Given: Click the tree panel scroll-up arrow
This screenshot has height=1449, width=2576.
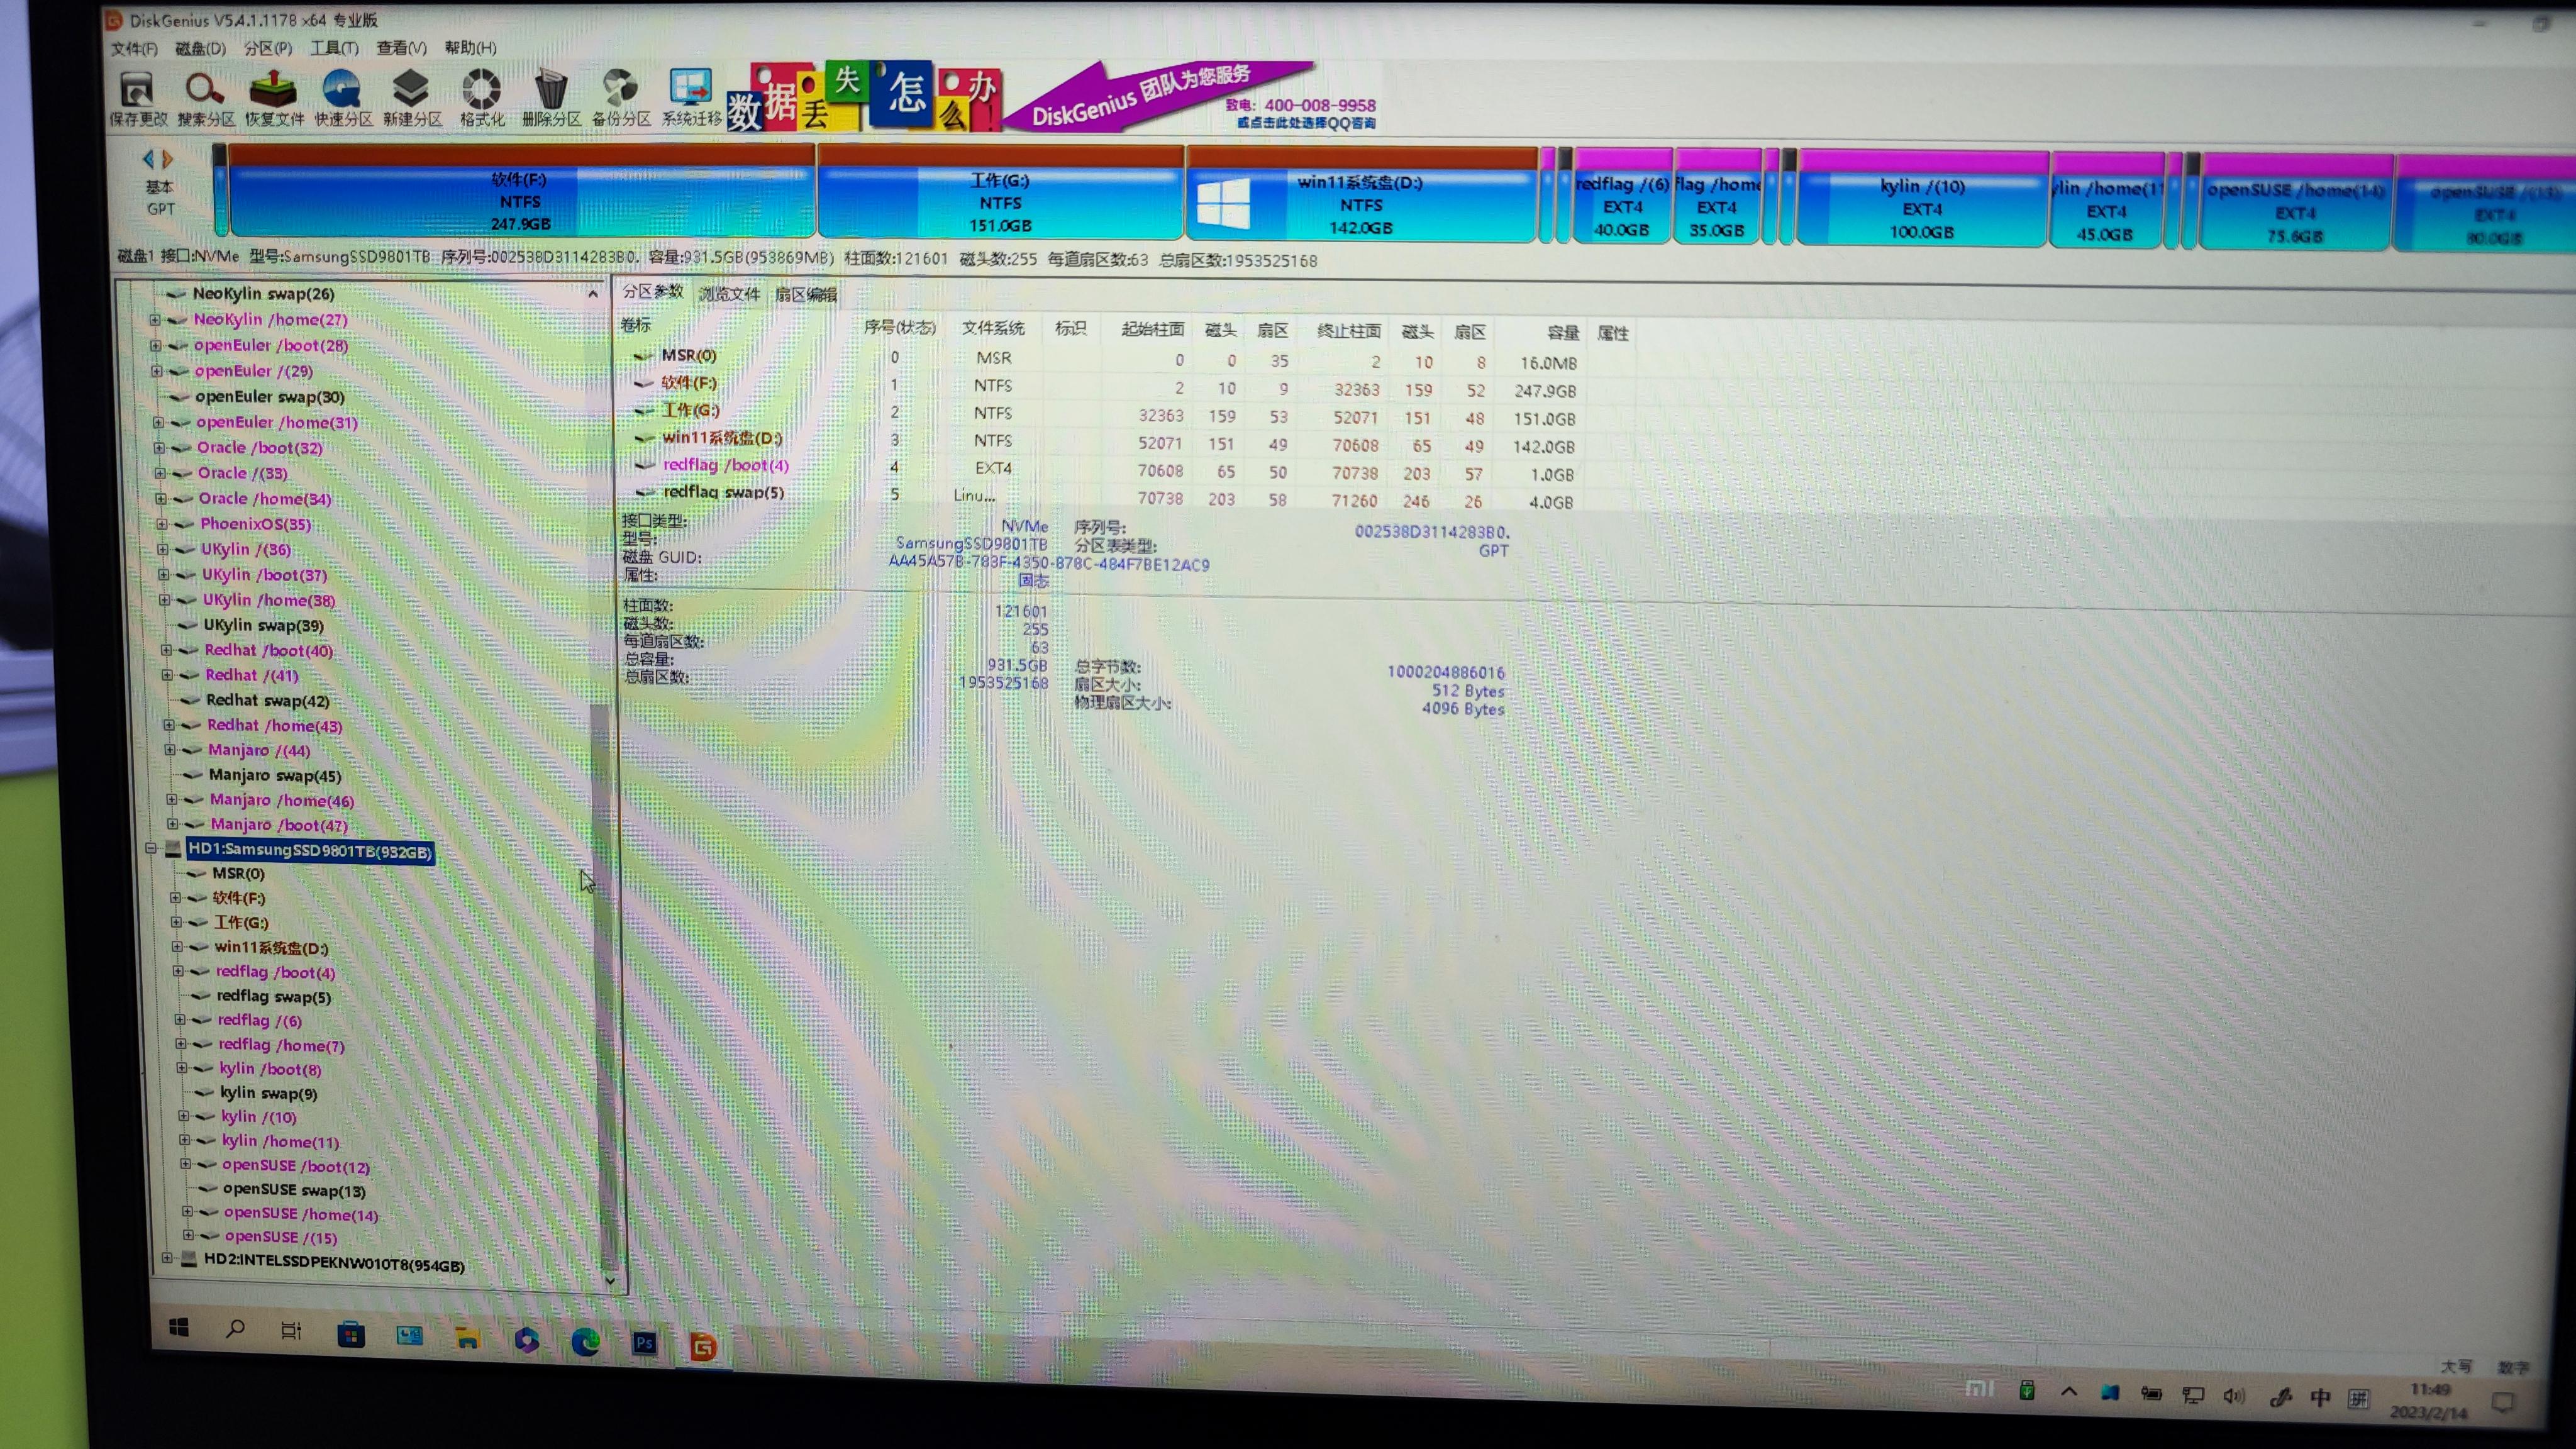Looking at the screenshot, I should pos(593,294).
